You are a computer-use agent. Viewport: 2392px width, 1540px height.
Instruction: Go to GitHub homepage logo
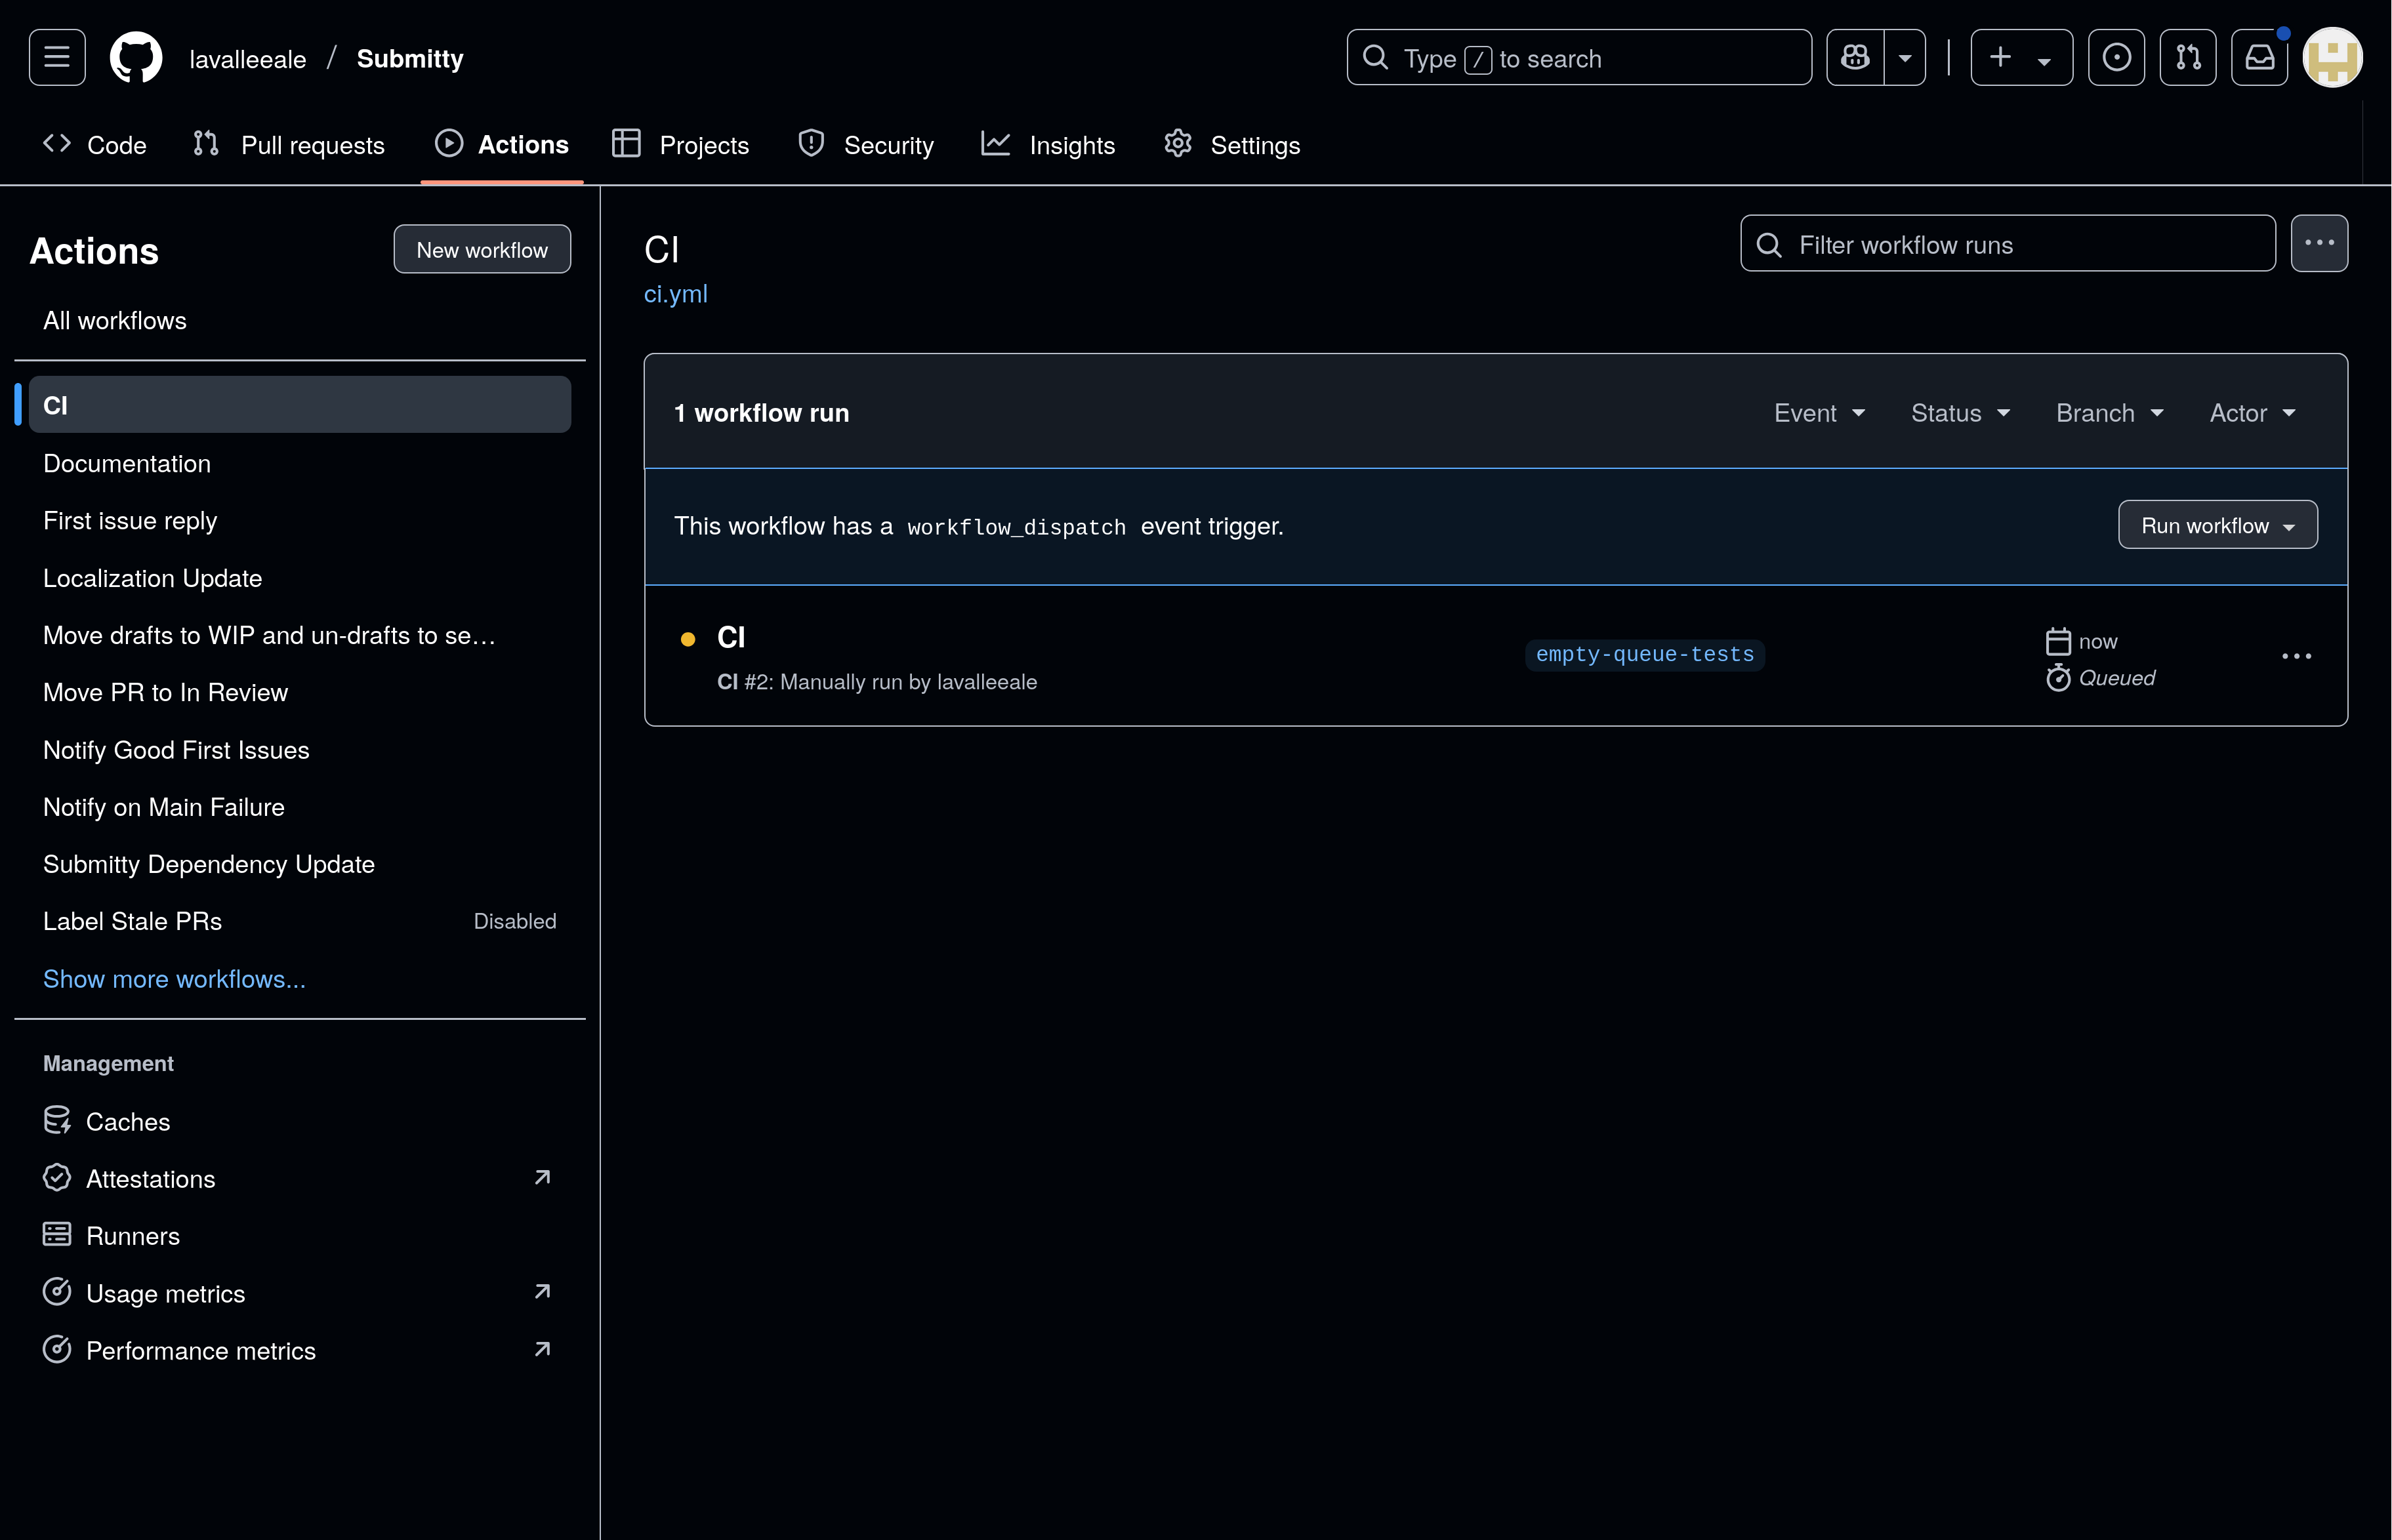pos(136,58)
